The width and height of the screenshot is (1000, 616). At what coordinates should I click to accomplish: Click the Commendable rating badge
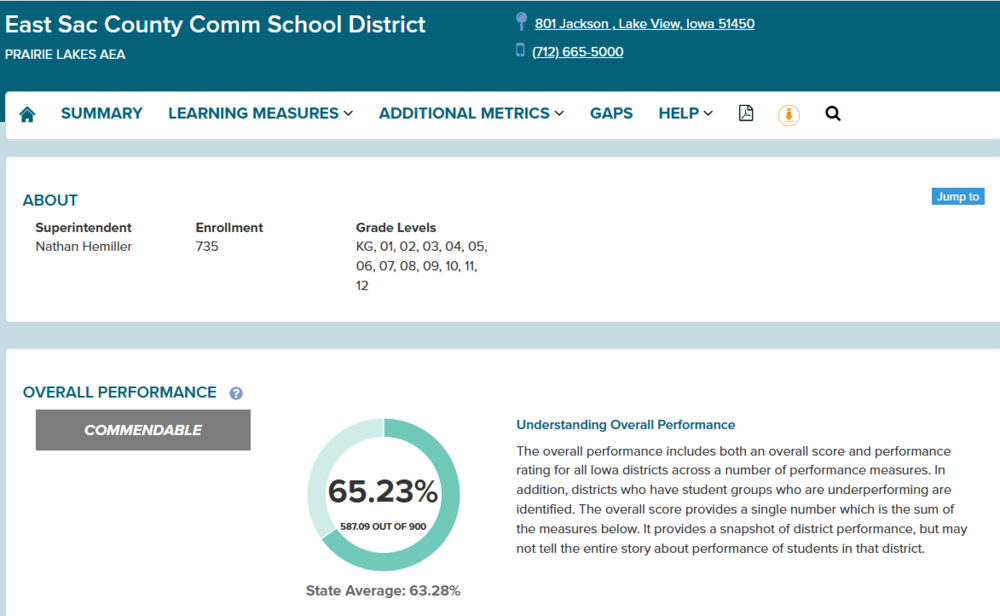point(143,430)
